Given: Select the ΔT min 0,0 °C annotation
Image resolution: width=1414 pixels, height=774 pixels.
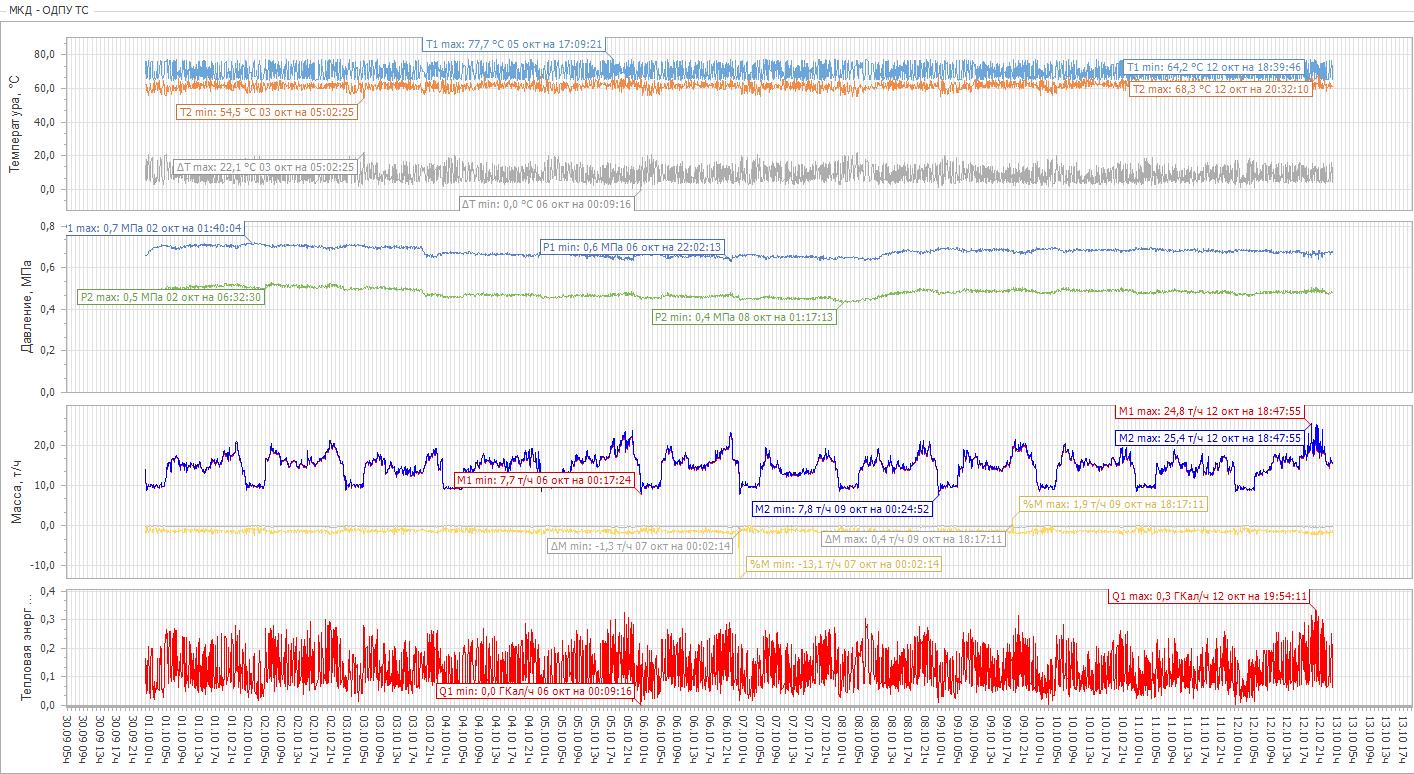Looking at the screenshot, I should point(546,203).
